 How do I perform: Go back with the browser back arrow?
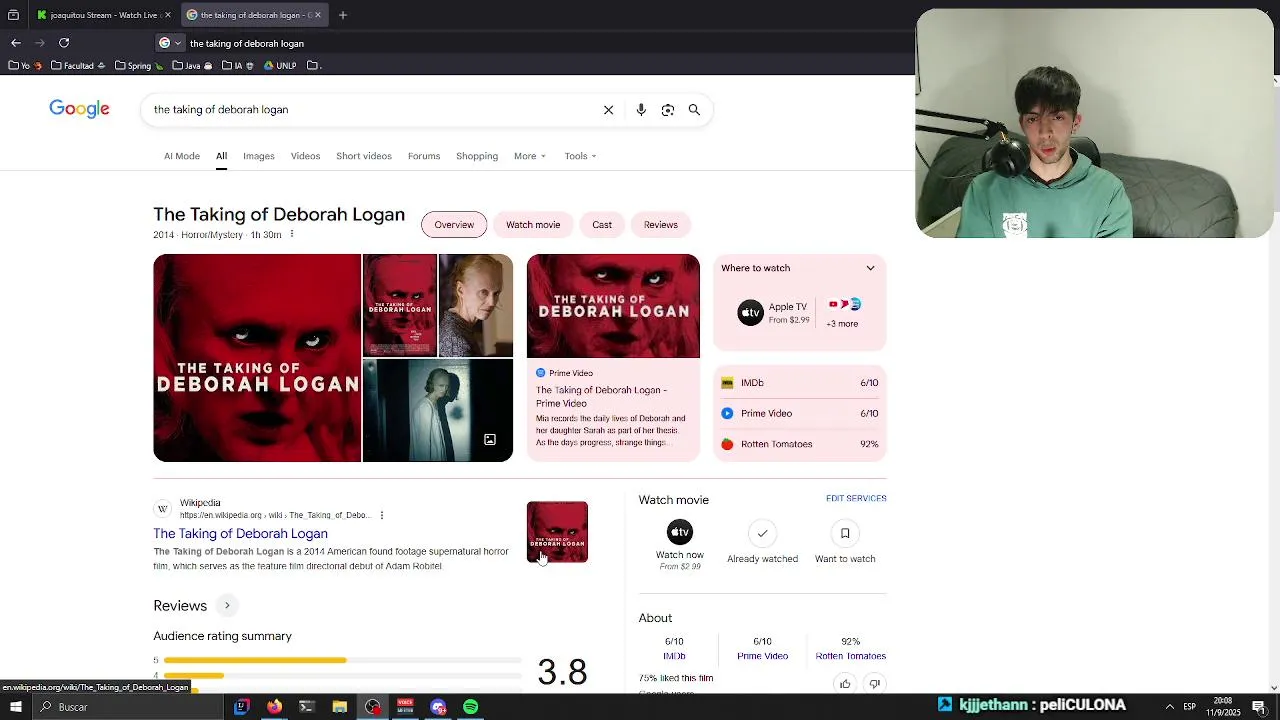coord(16,43)
